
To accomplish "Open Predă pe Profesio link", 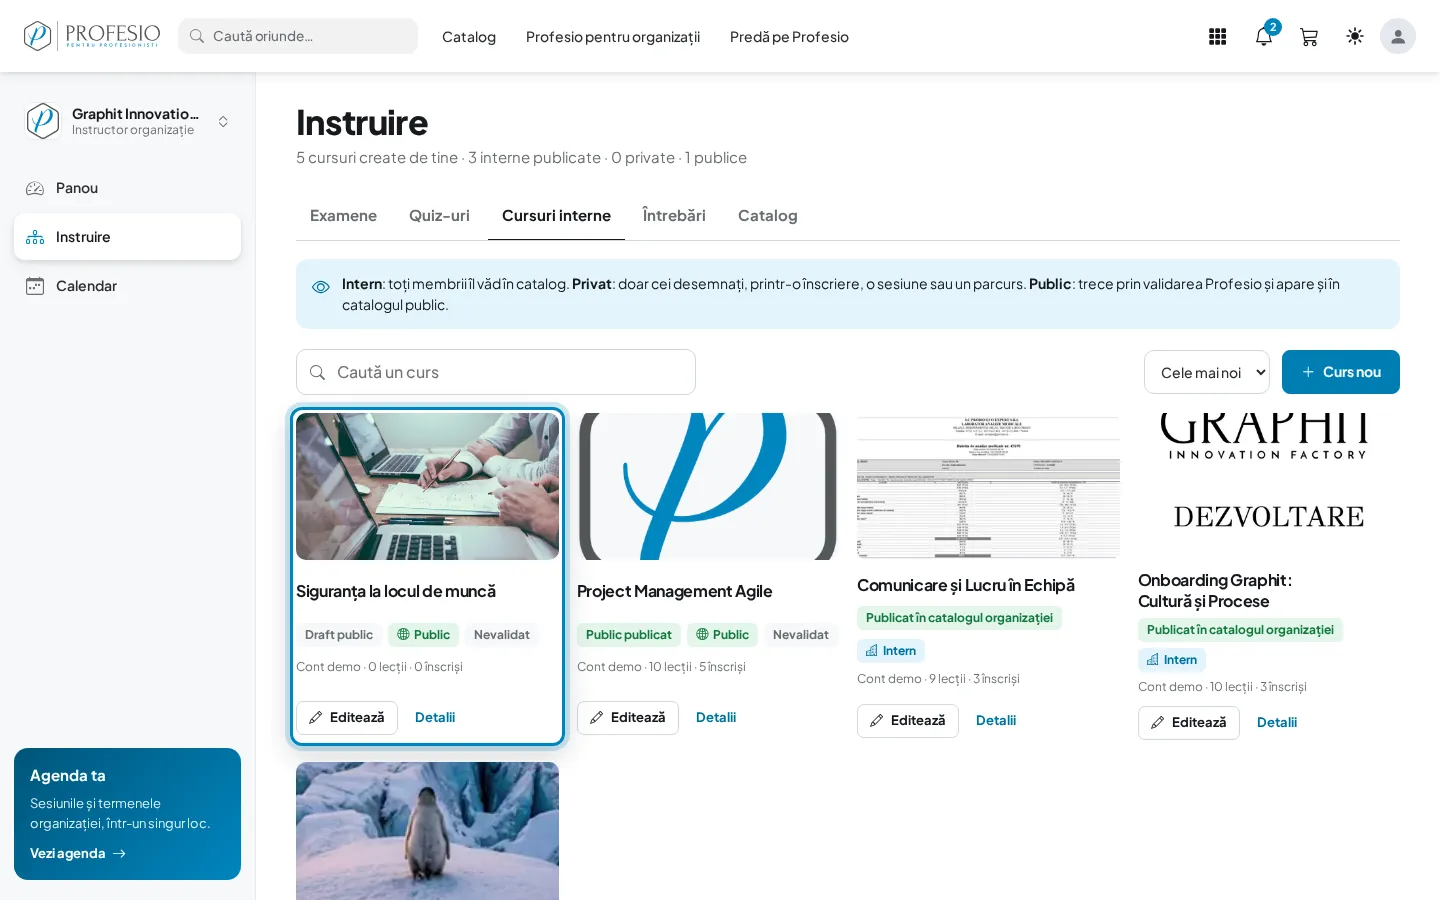I will coord(789,37).
